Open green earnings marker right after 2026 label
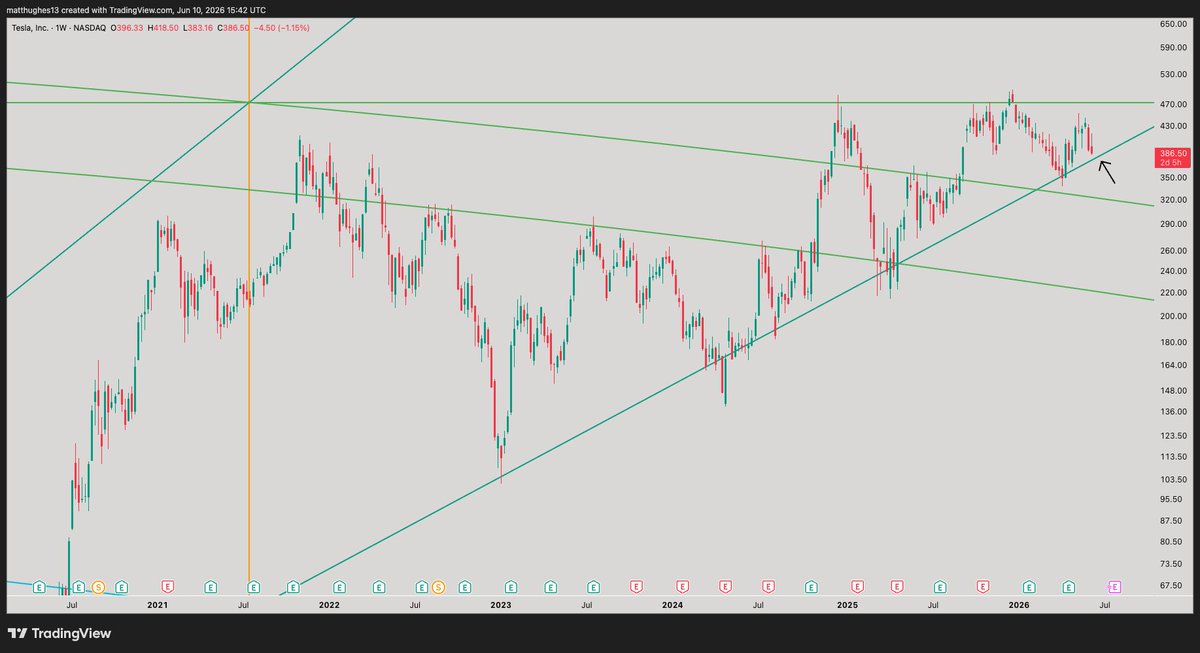 [x=1027, y=586]
